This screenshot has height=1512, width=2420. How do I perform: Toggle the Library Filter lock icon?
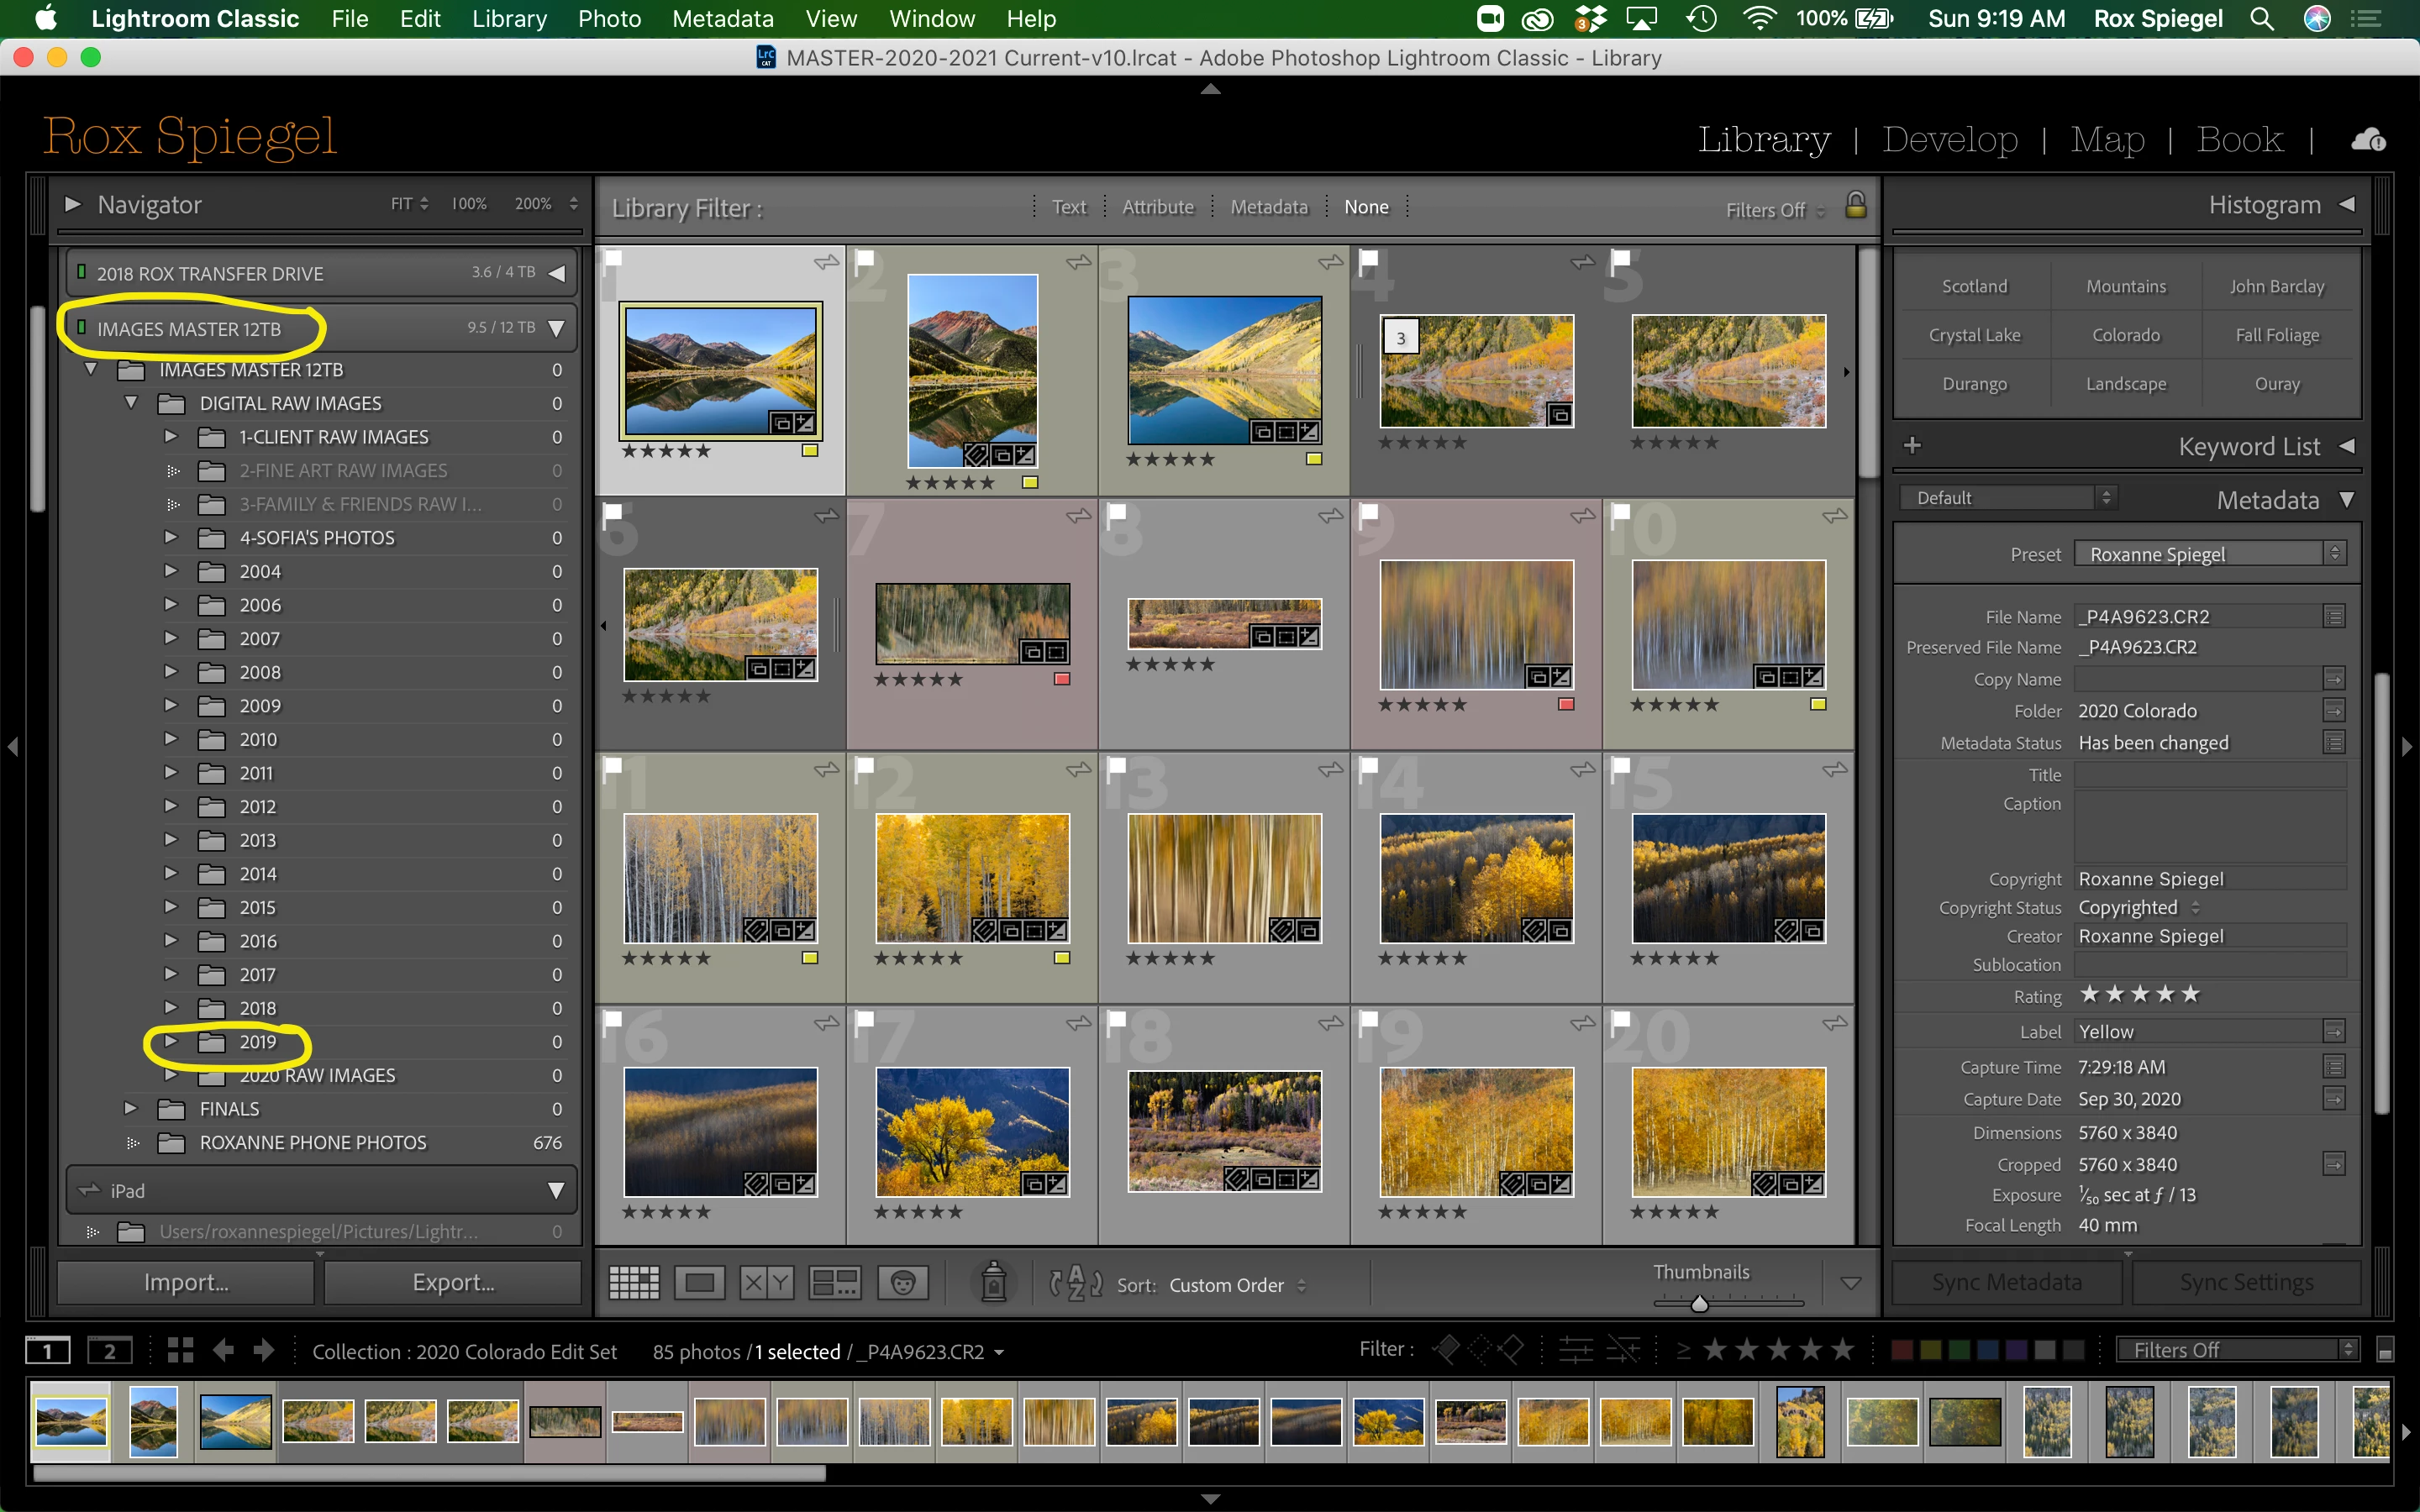[1856, 206]
